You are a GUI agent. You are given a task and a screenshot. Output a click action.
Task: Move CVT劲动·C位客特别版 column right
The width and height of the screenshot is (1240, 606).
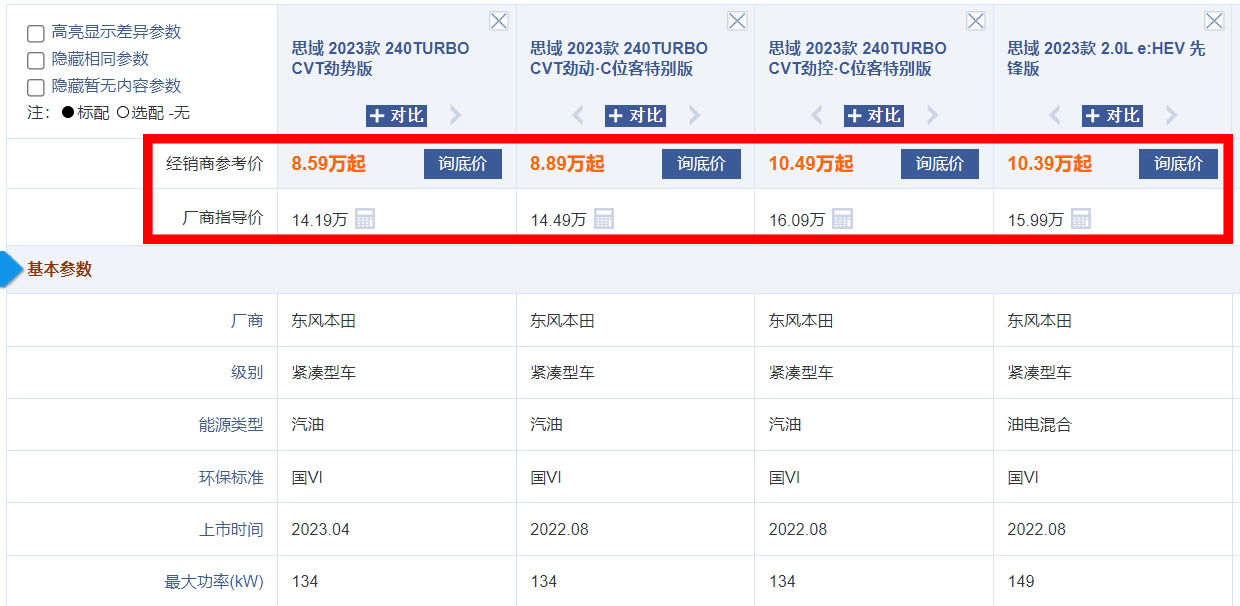pos(695,116)
